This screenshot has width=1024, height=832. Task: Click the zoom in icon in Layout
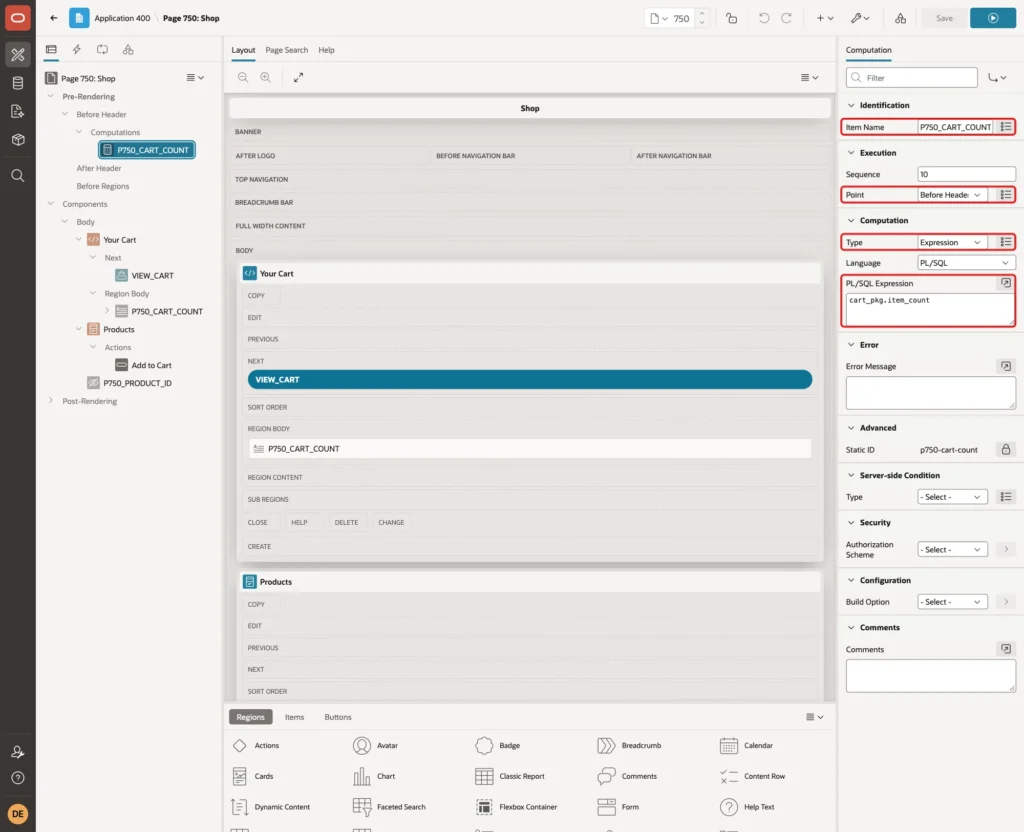(x=265, y=77)
